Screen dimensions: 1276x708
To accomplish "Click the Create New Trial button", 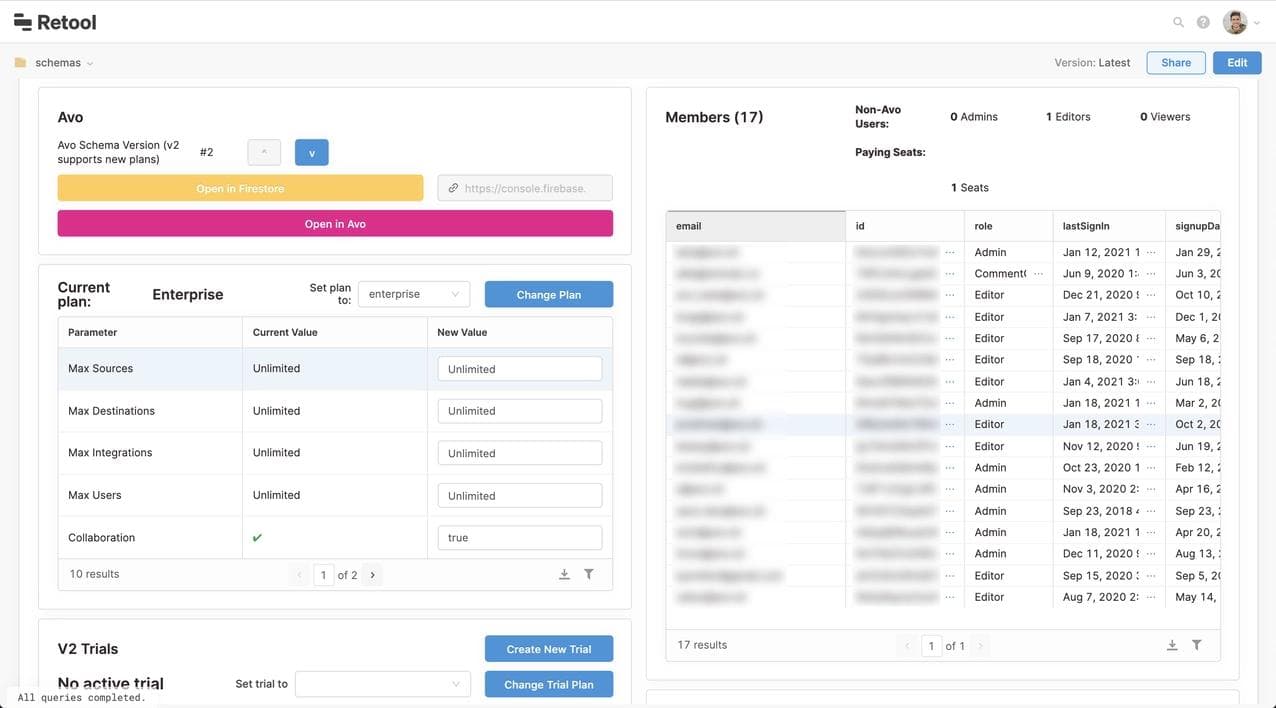I will 548,649.
